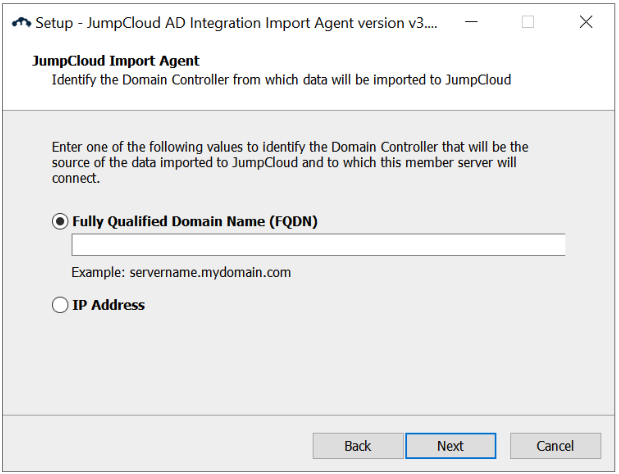Focus the FQDN text input field
The width and height of the screenshot is (619, 474).
pyautogui.click(x=318, y=245)
